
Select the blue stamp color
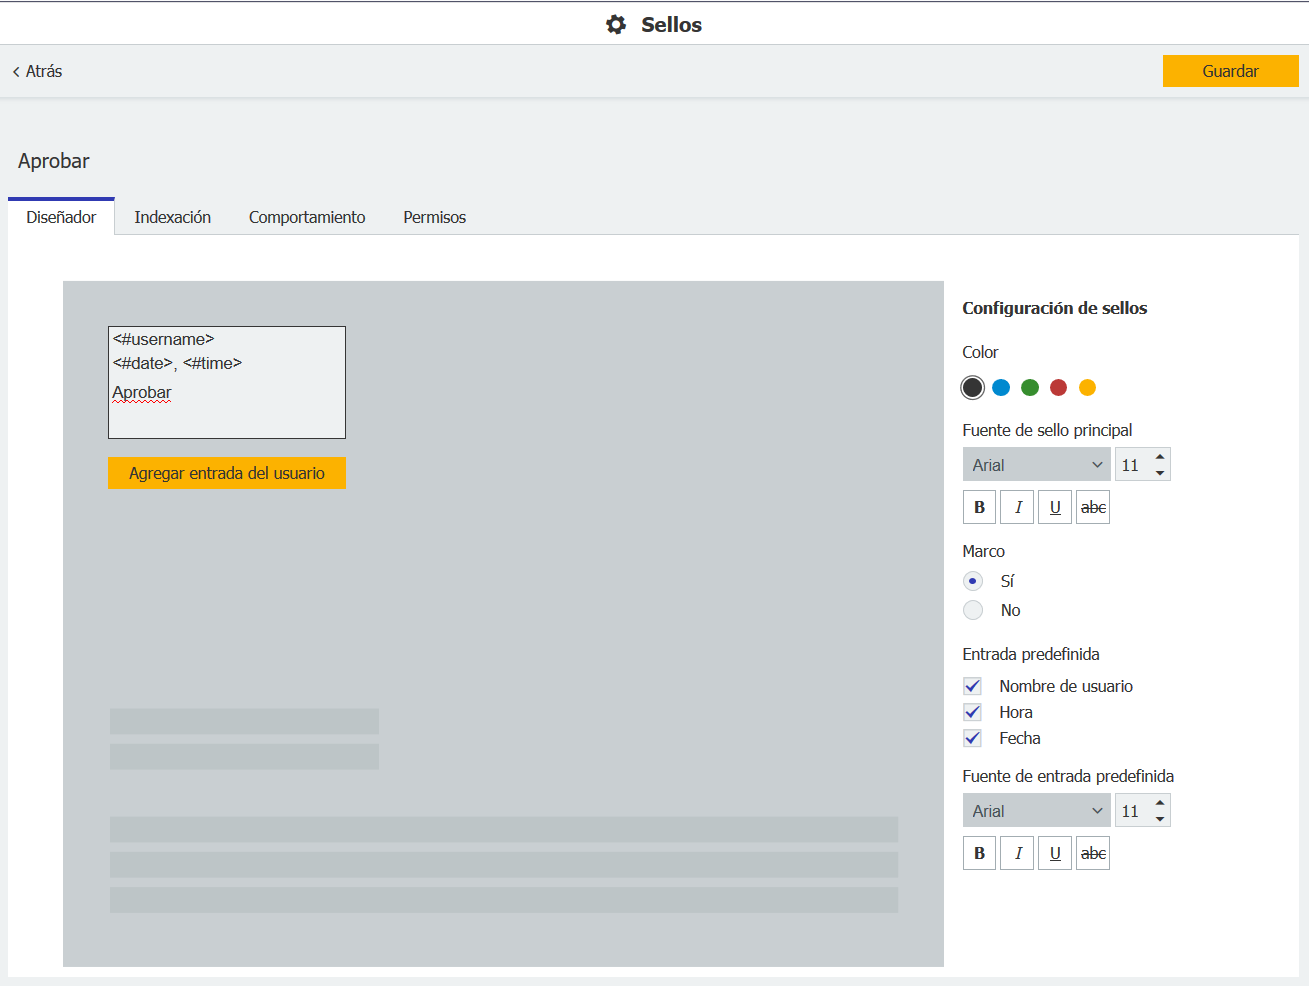tap(1000, 387)
